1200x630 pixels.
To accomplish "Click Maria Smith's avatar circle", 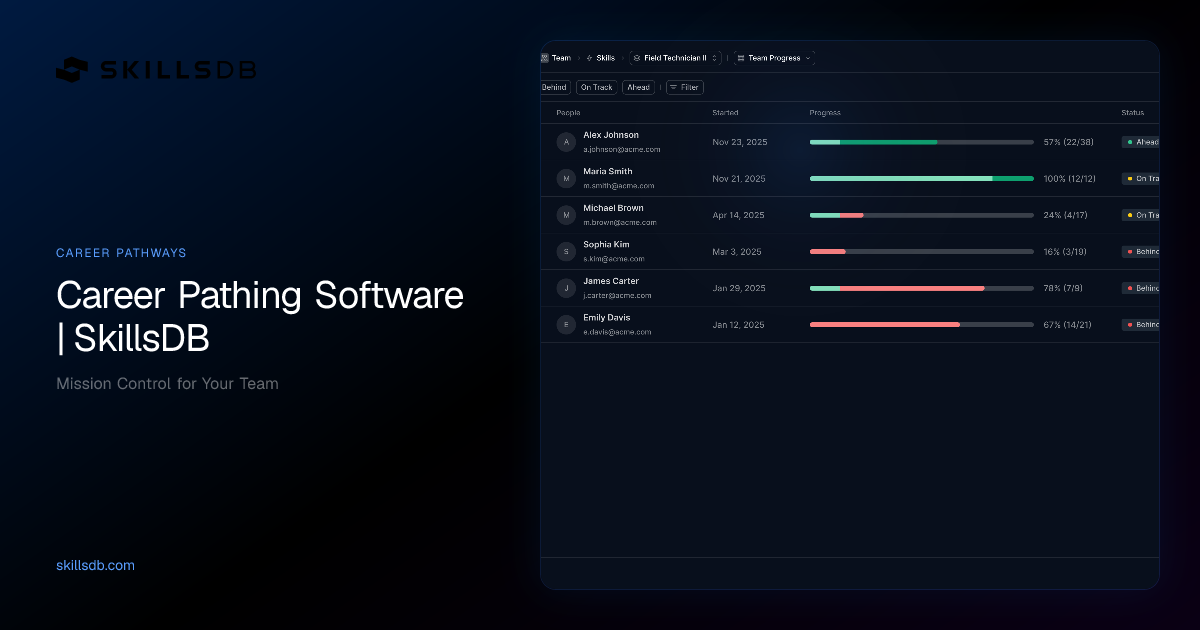I will click(567, 178).
